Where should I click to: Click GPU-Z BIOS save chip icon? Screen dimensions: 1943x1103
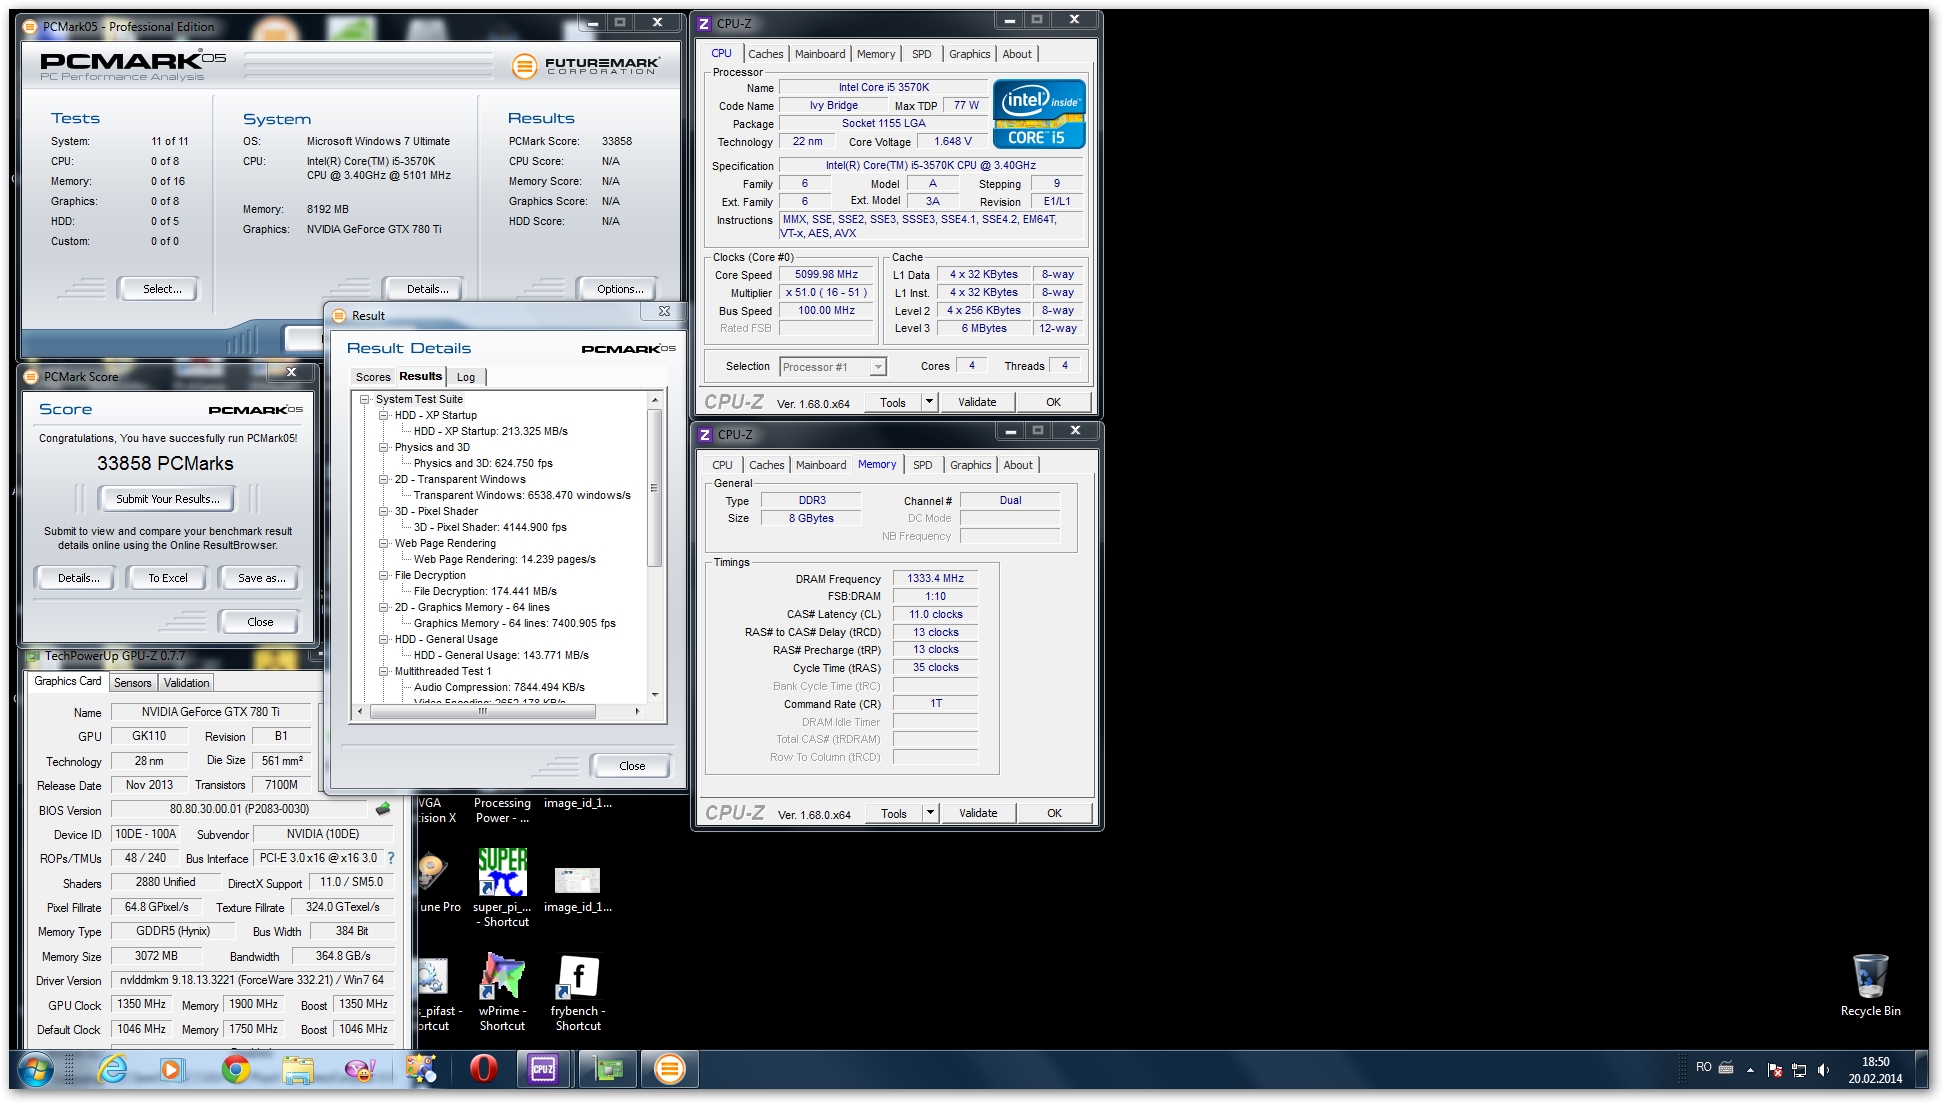coord(382,808)
